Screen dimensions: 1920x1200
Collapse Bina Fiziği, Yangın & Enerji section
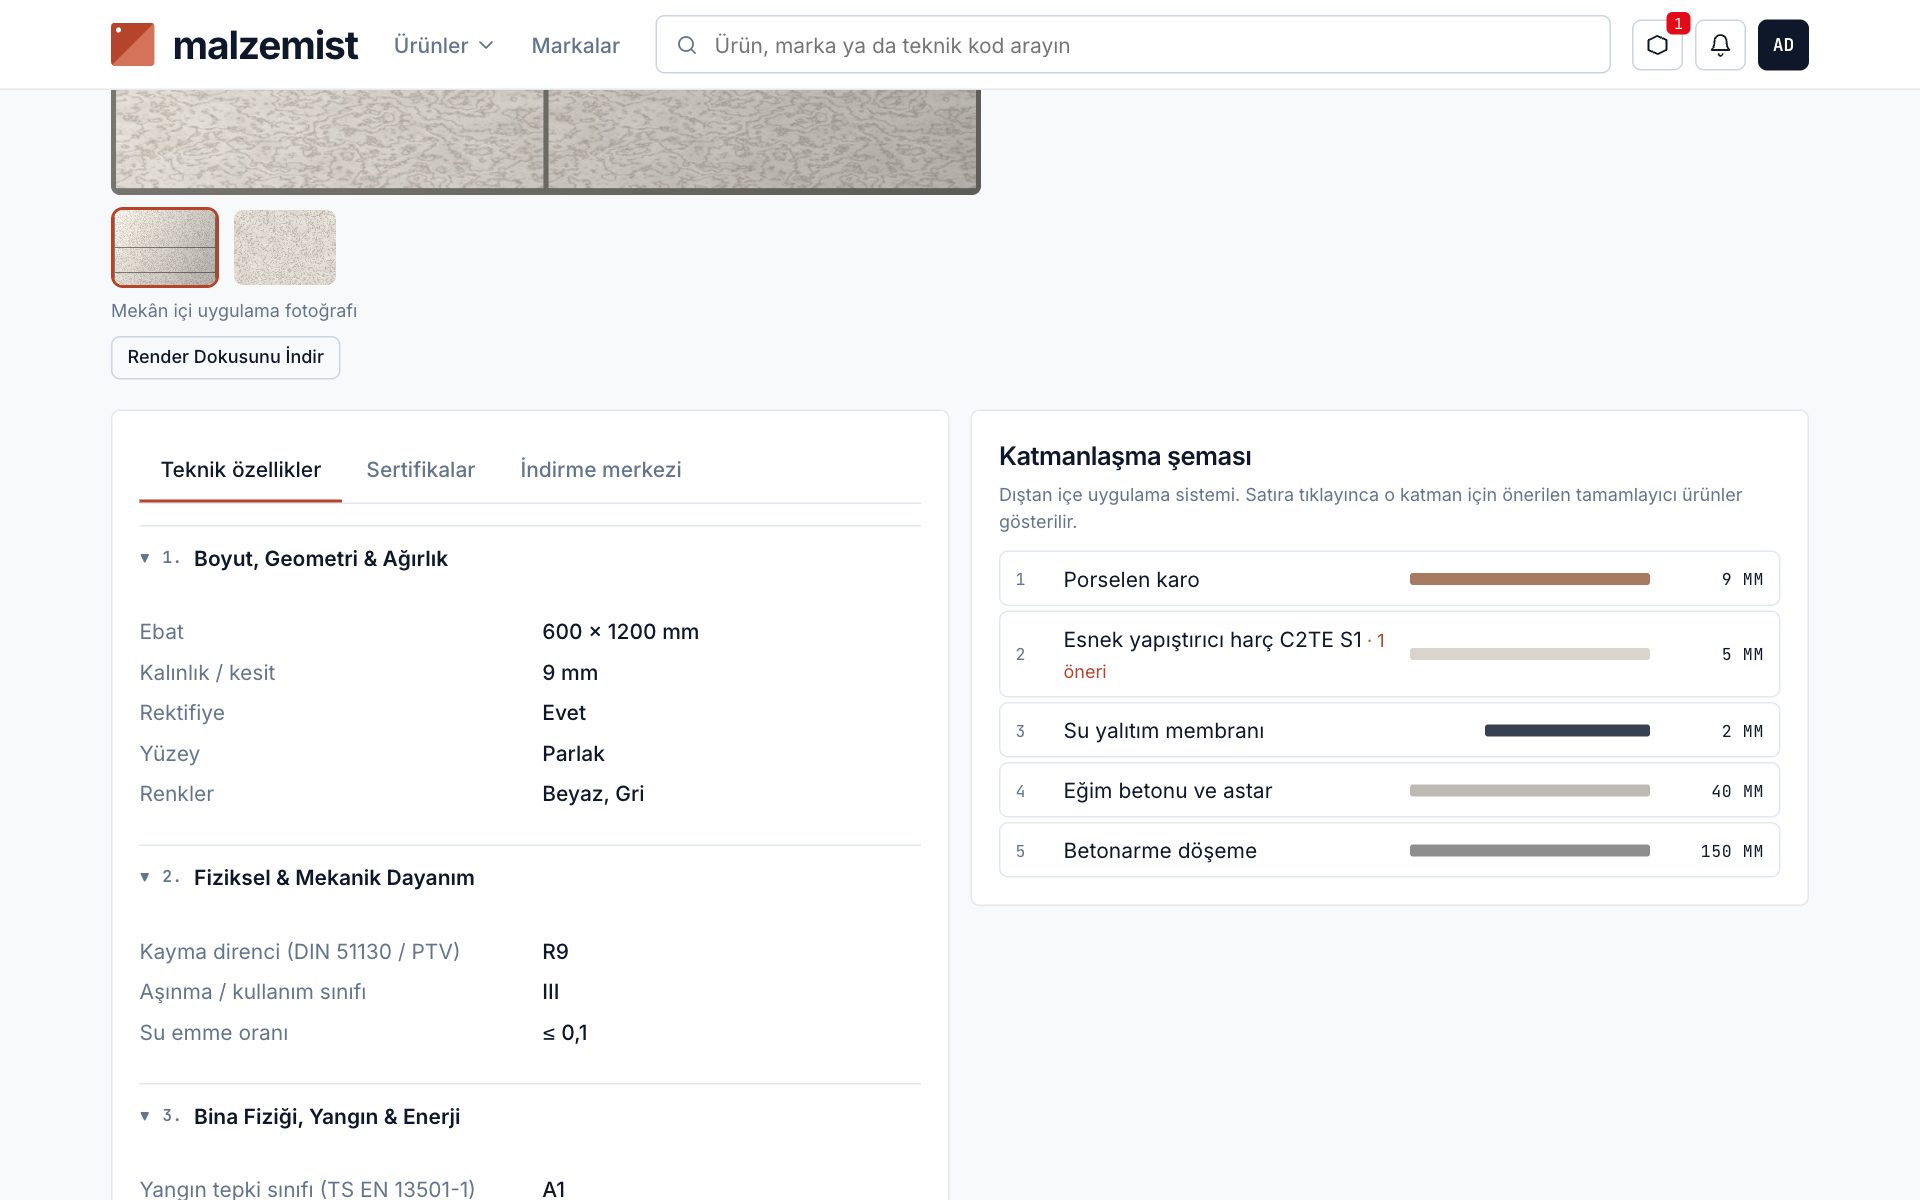pos(530,1116)
